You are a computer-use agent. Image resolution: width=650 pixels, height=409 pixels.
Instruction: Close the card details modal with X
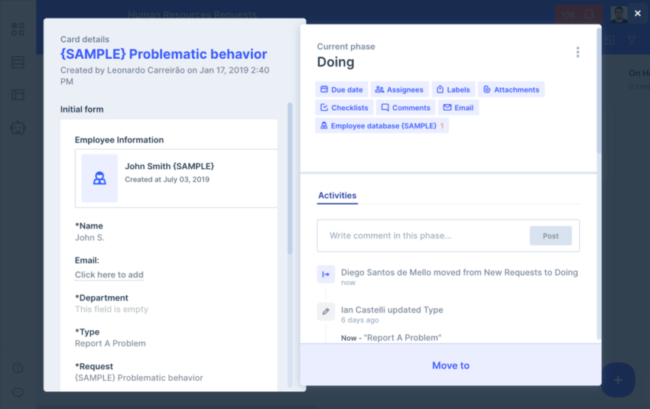pyautogui.click(x=637, y=13)
